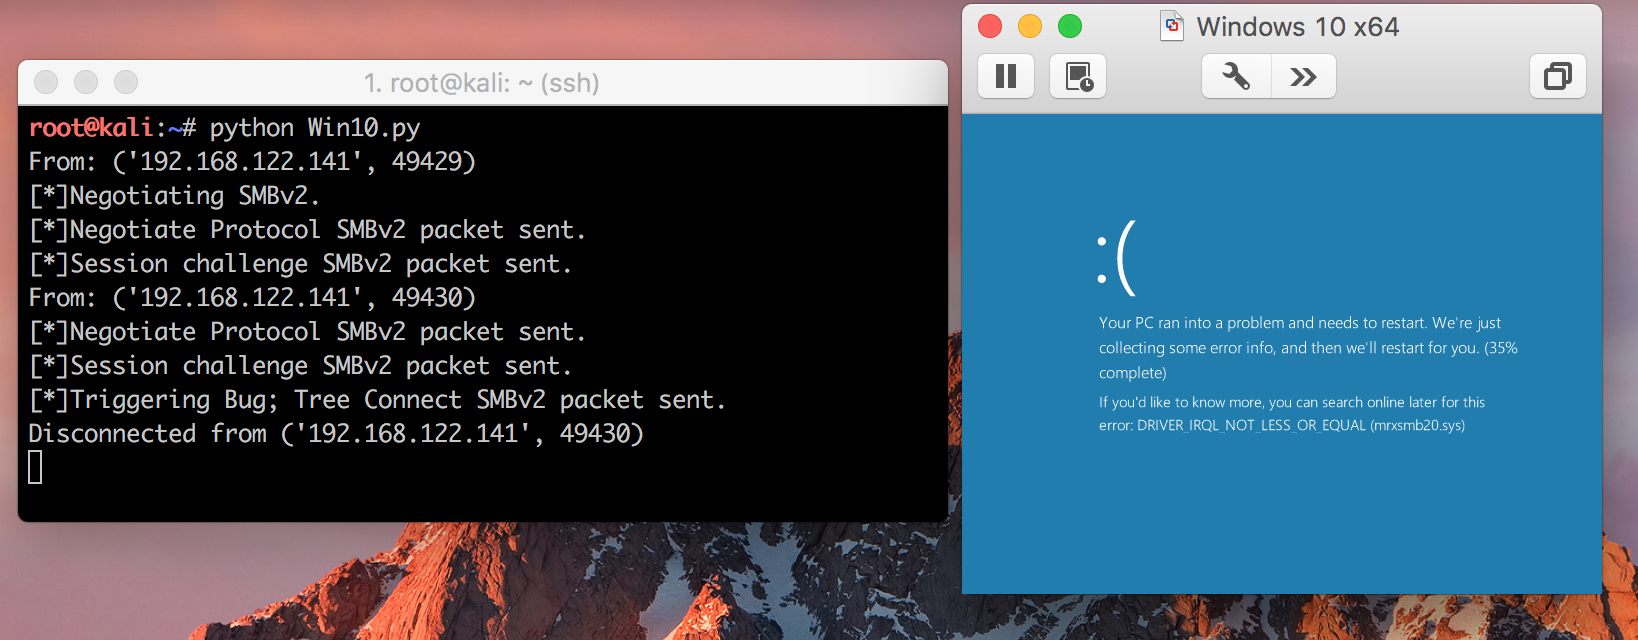The width and height of the screenshot is (1638, 640).
Task: Close the root@kali terminal window
Action: [46, 82]
